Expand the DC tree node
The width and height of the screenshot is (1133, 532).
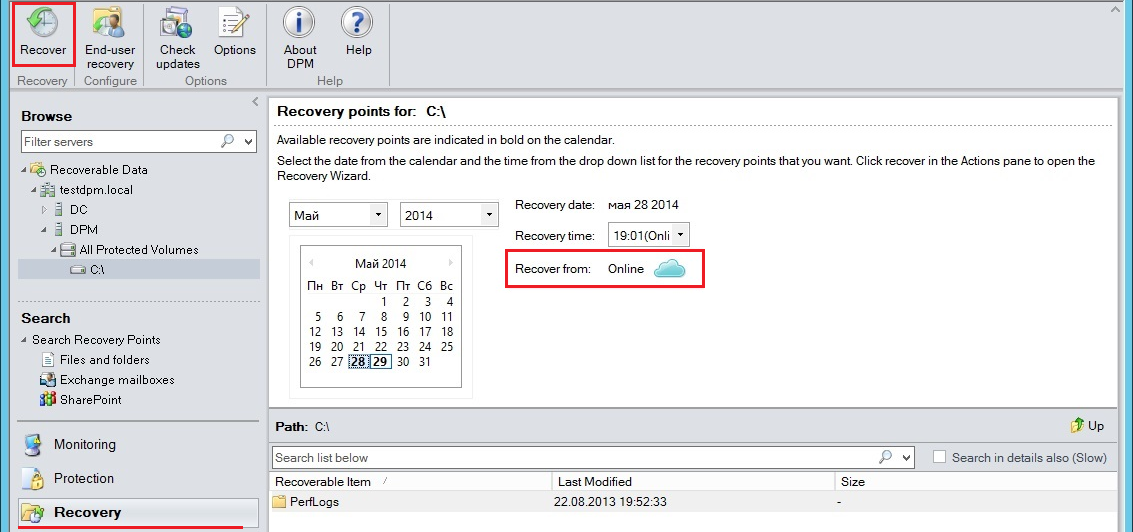[44, 210]
